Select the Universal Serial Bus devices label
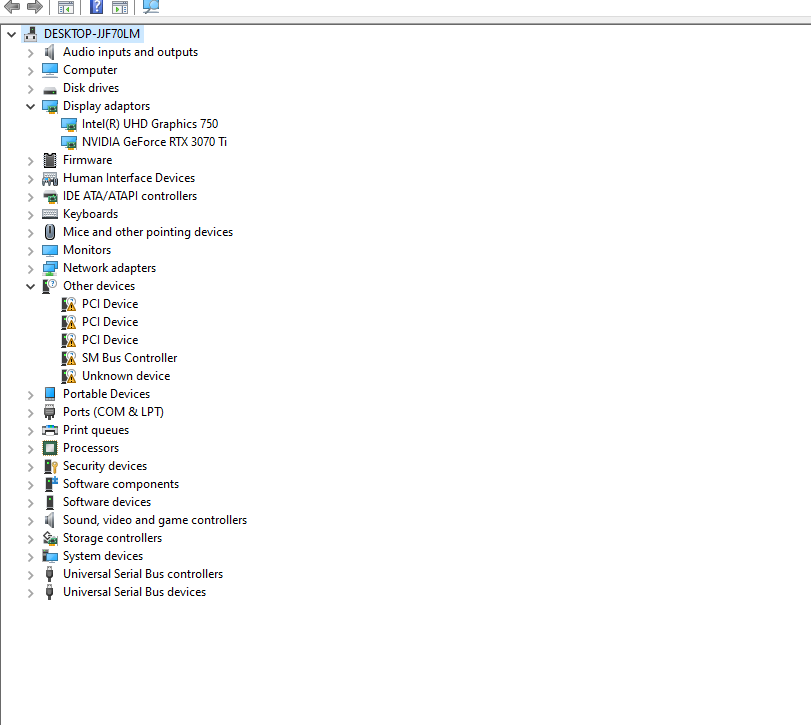Screen dimensions: 811x725 [x=134, y=592]
